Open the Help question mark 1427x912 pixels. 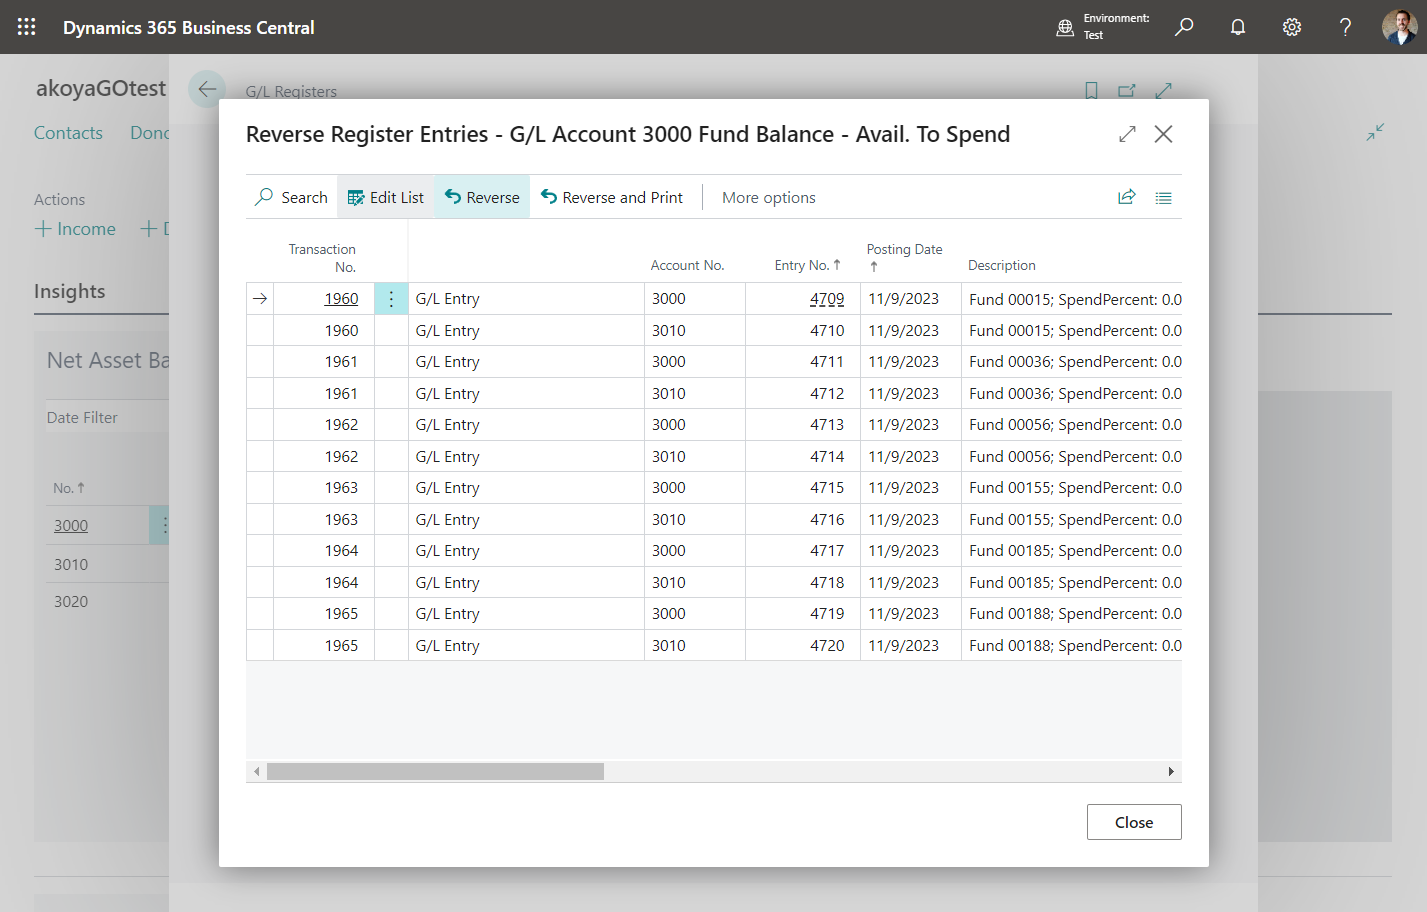click(1345, 27)
